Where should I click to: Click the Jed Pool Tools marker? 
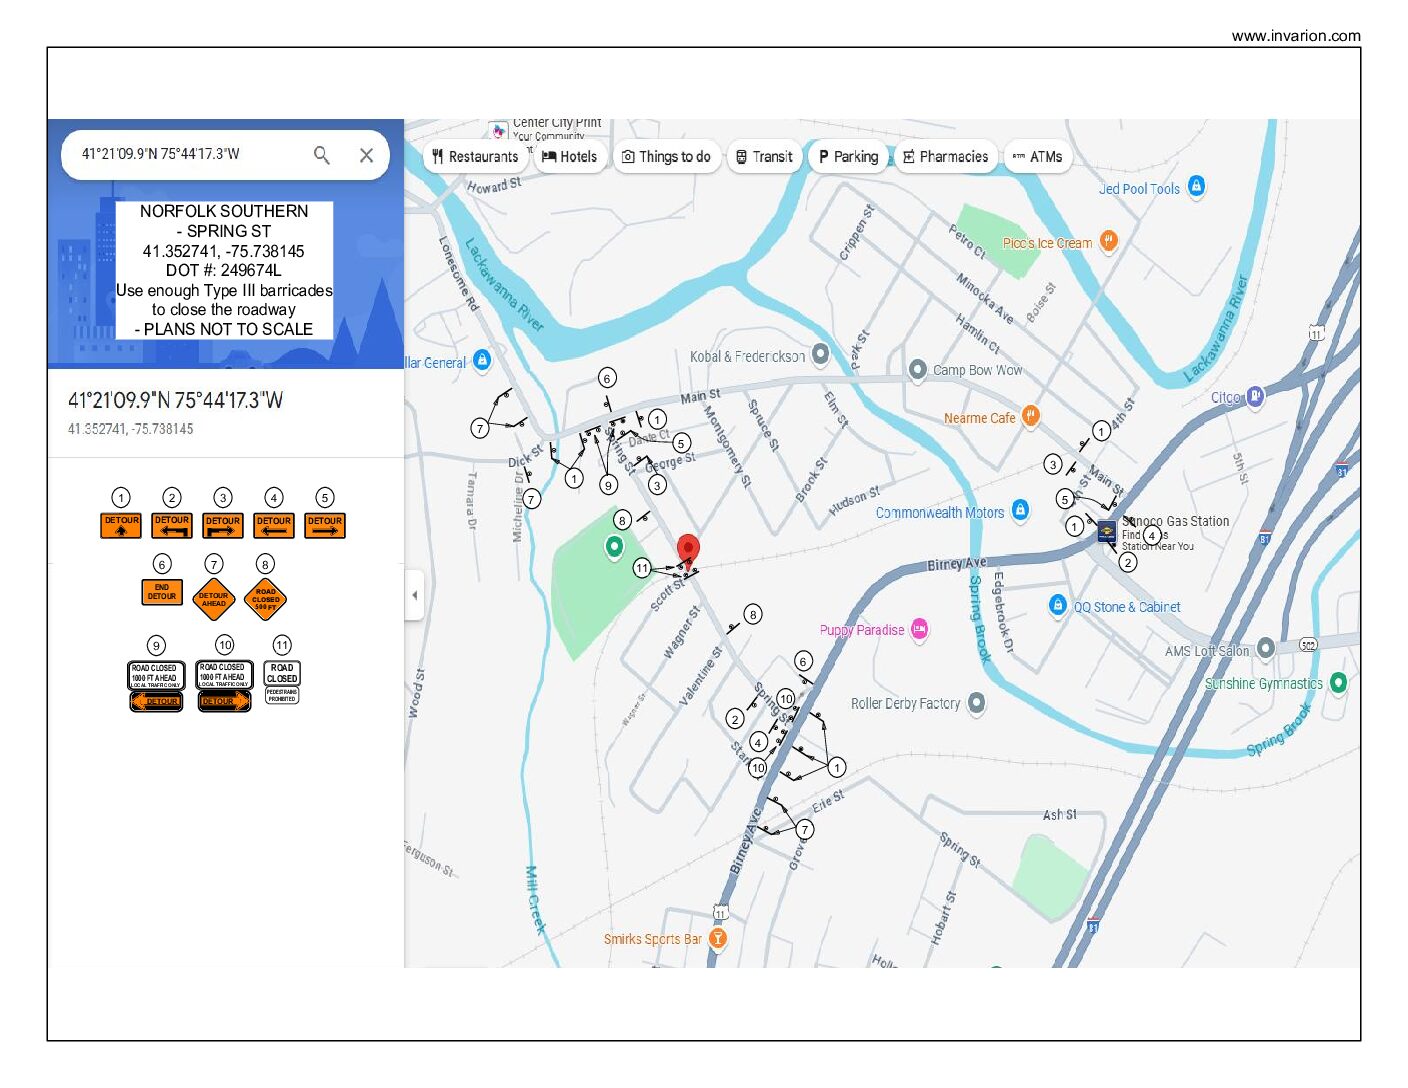point(1196,186)
